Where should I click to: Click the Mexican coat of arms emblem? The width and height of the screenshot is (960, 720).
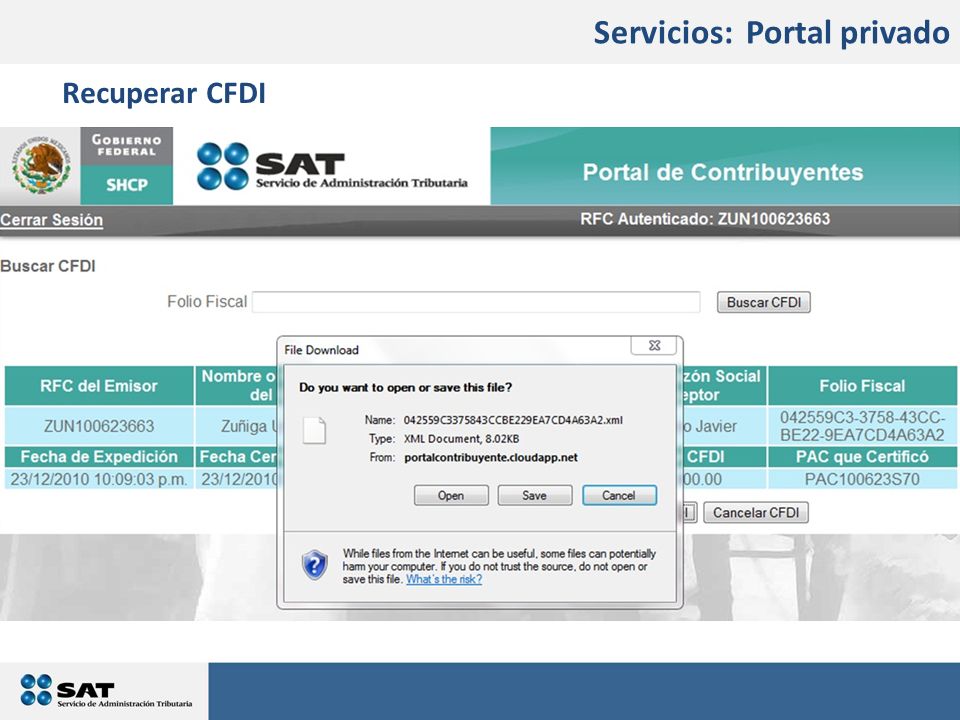[x=40, y=165]
